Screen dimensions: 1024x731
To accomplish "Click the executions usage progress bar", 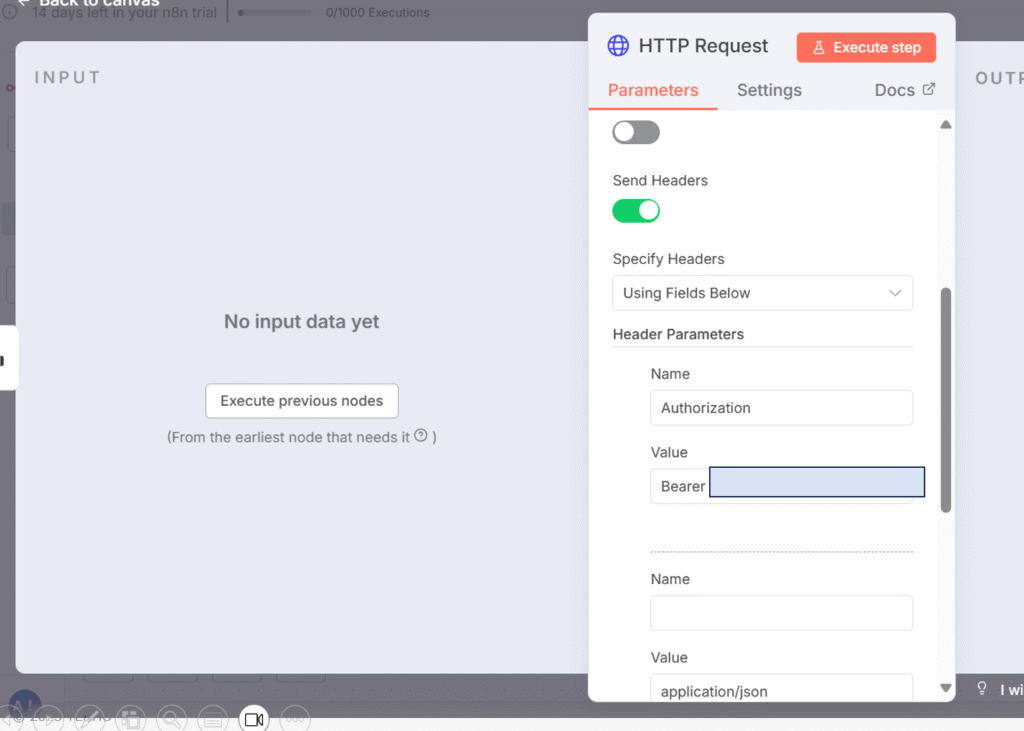I will click(x=274, y=13).
